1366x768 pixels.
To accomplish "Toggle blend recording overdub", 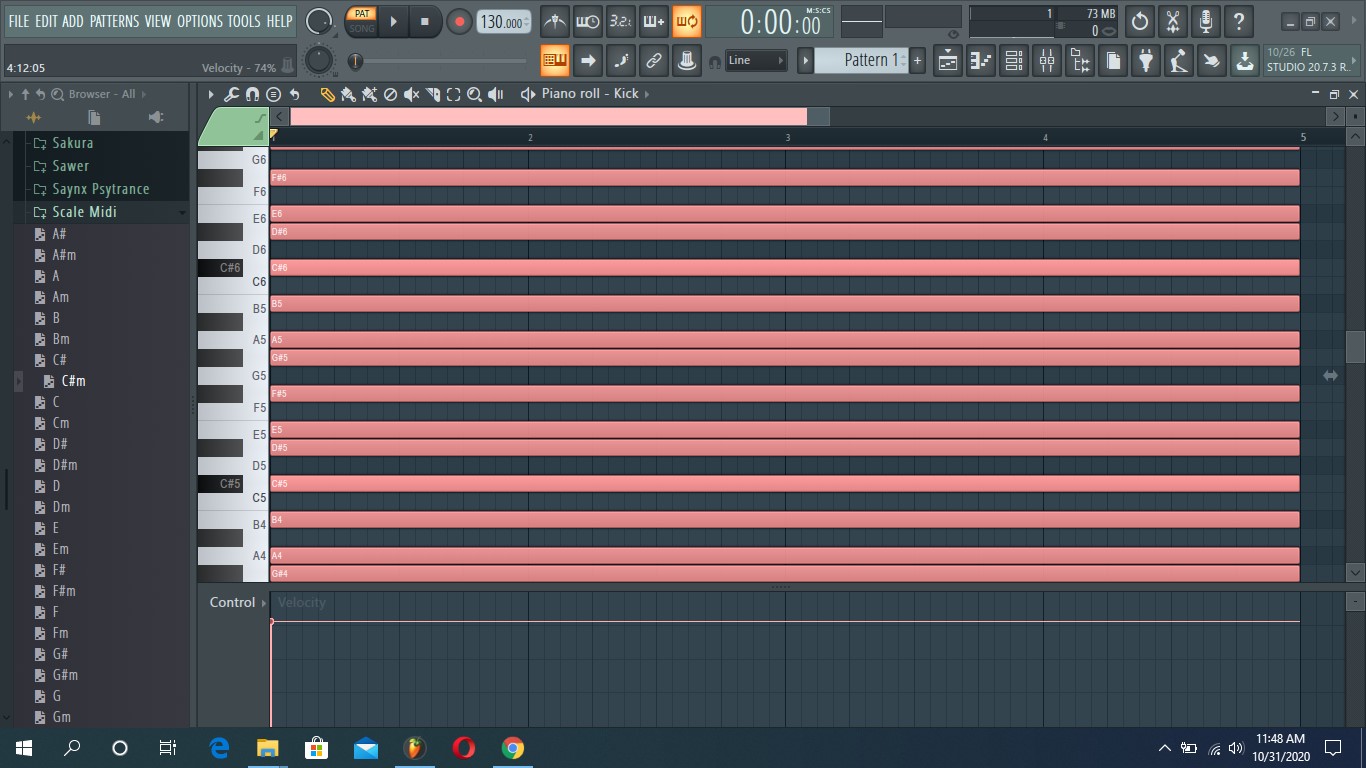I will [654, 21].
